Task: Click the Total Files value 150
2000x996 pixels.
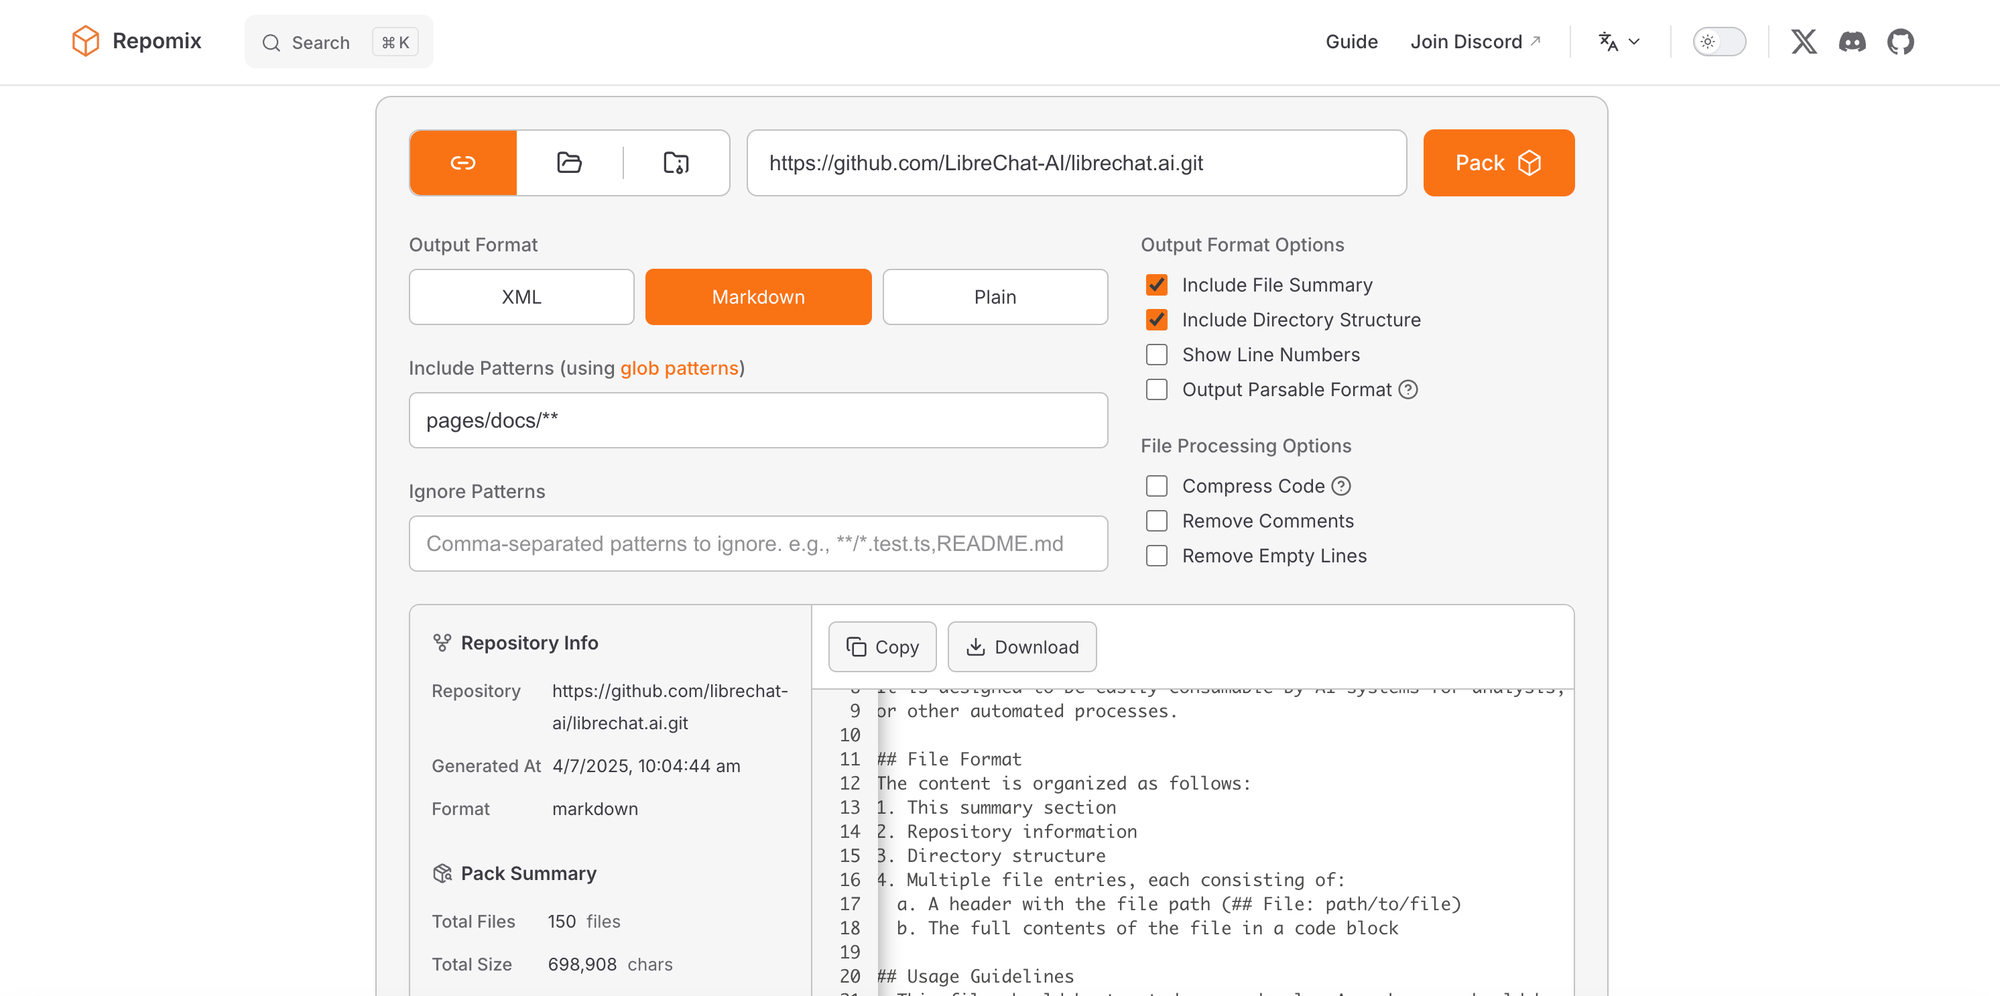Action: click(x=562, y=922)
